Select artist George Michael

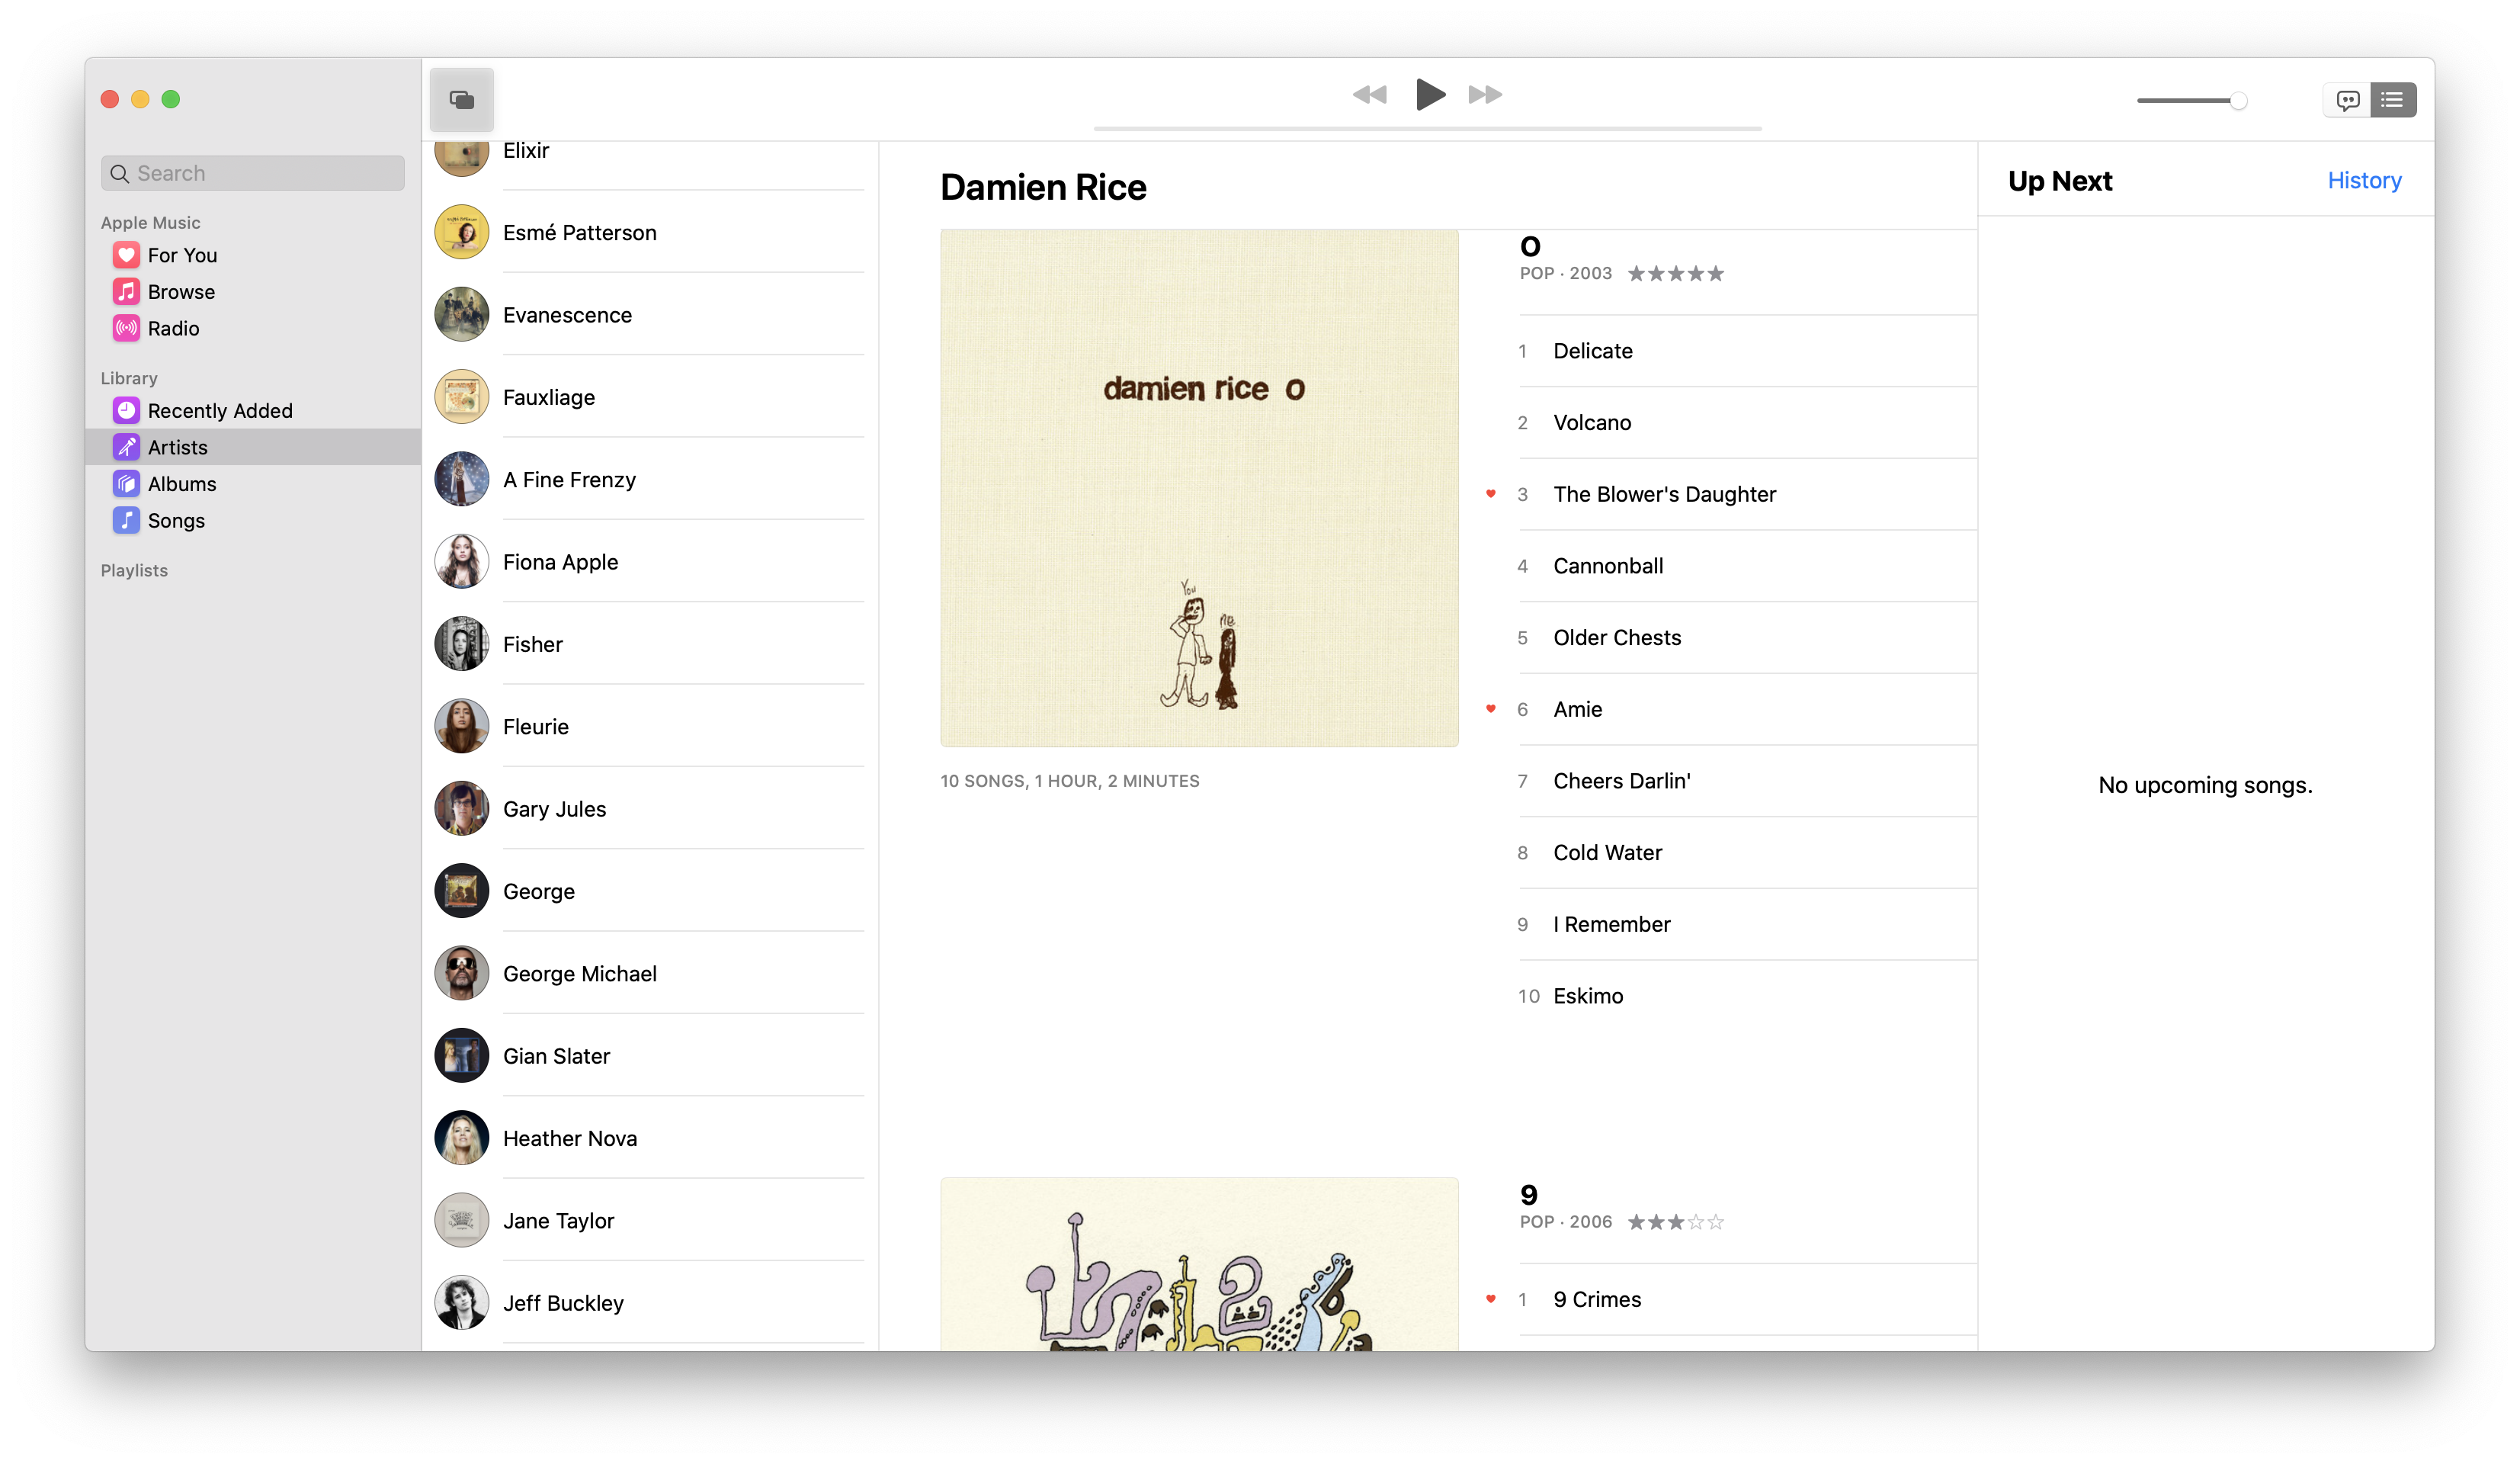click(649, 974)
